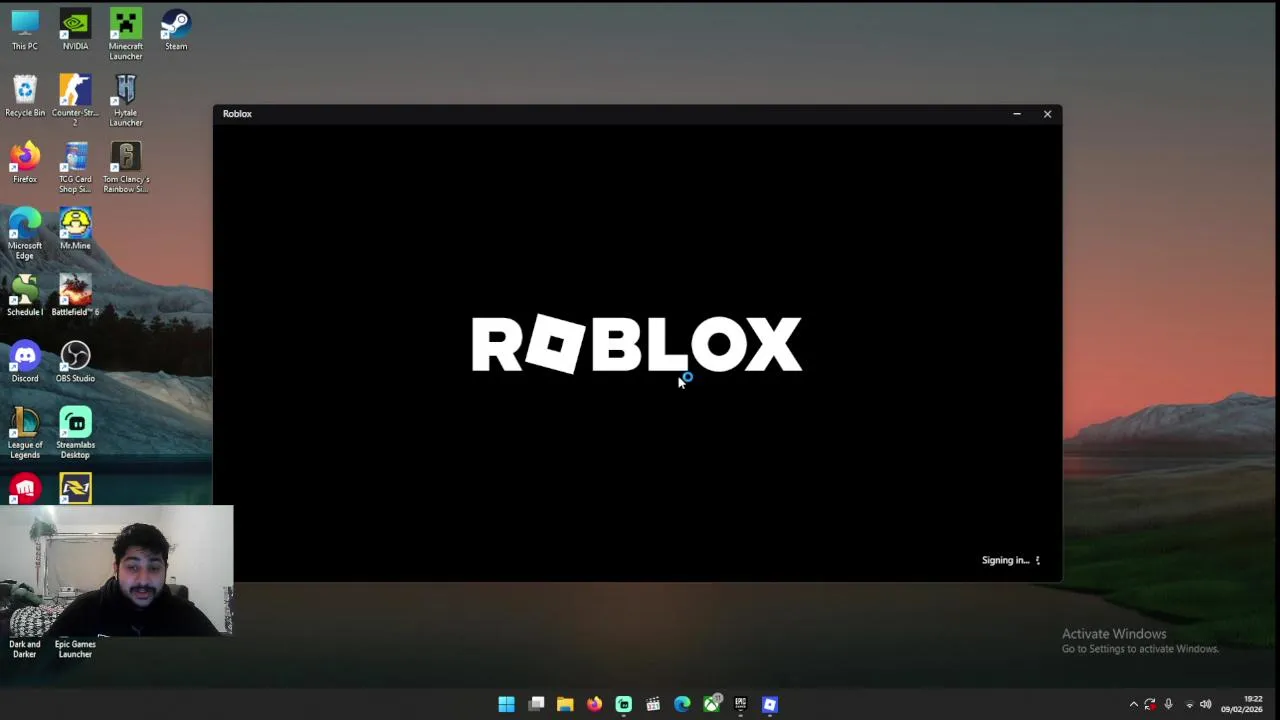Switch to Streamlabs in the taskbar
This screenshot has width=1280, height=720.
pyautogui.click(x=623, y=704)
